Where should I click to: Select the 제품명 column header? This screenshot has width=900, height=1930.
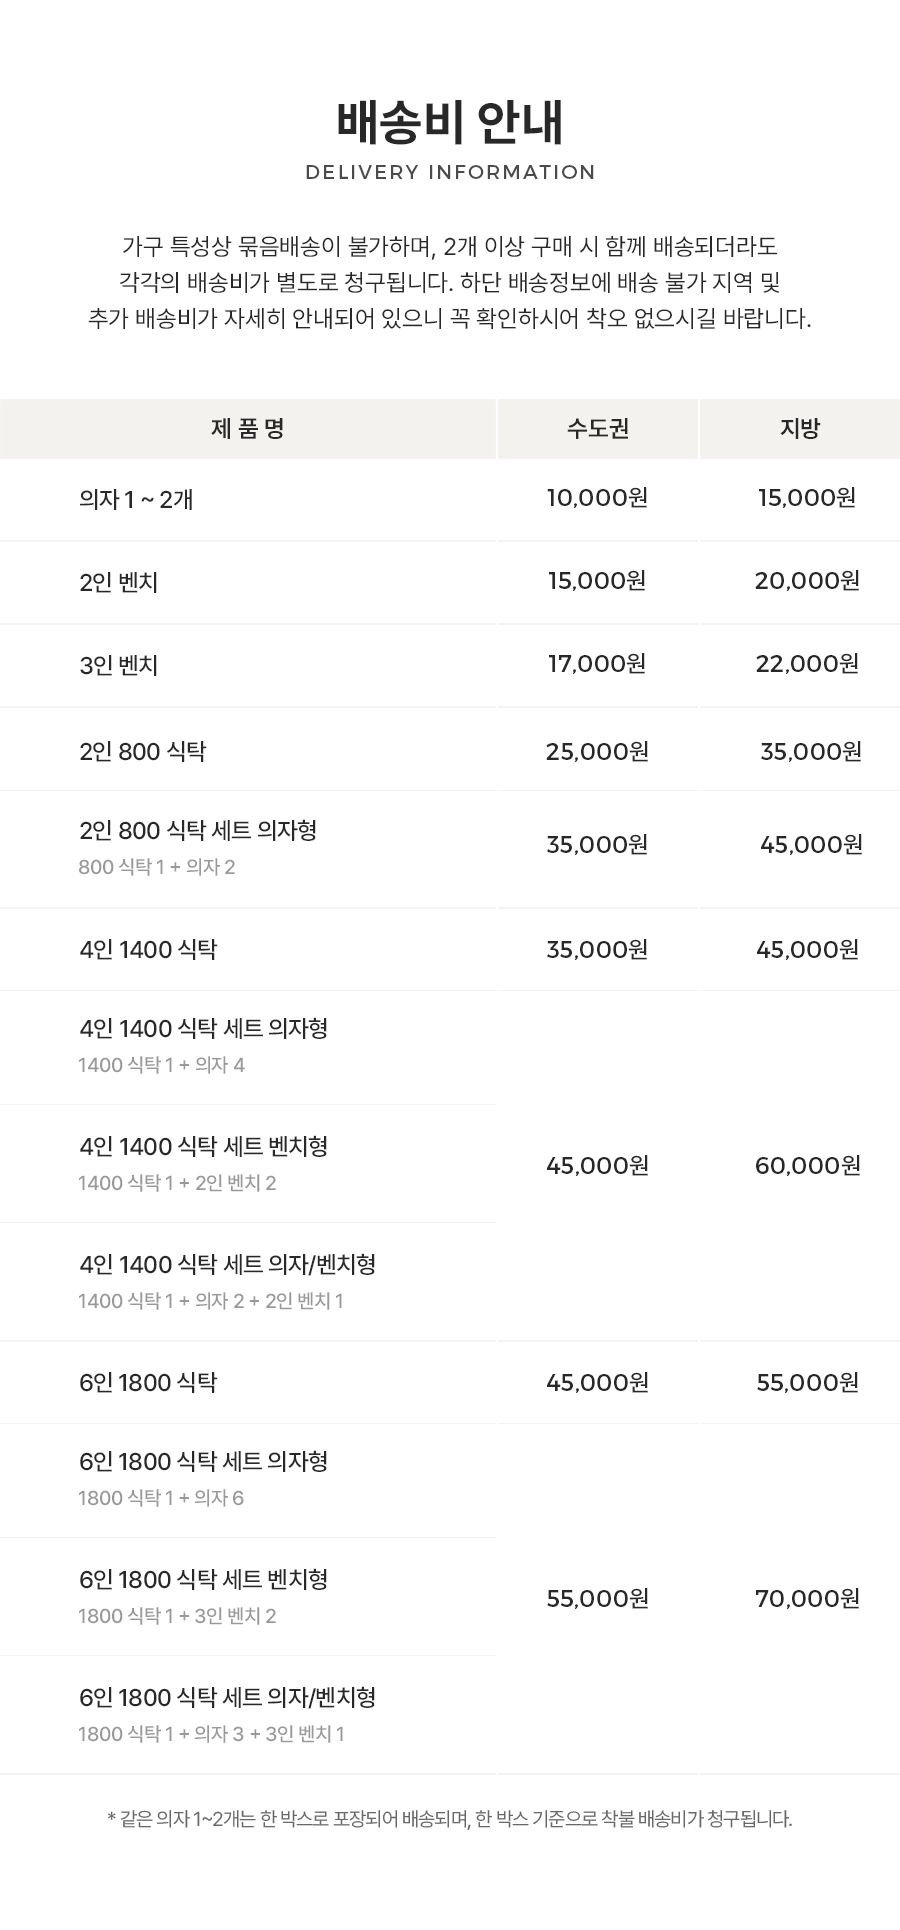click(x=248, y=429)
